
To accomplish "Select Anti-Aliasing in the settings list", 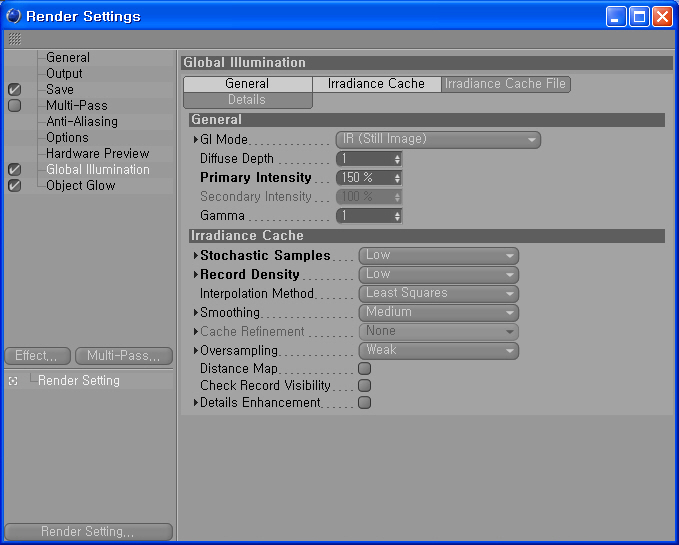I will click(82, 122).
